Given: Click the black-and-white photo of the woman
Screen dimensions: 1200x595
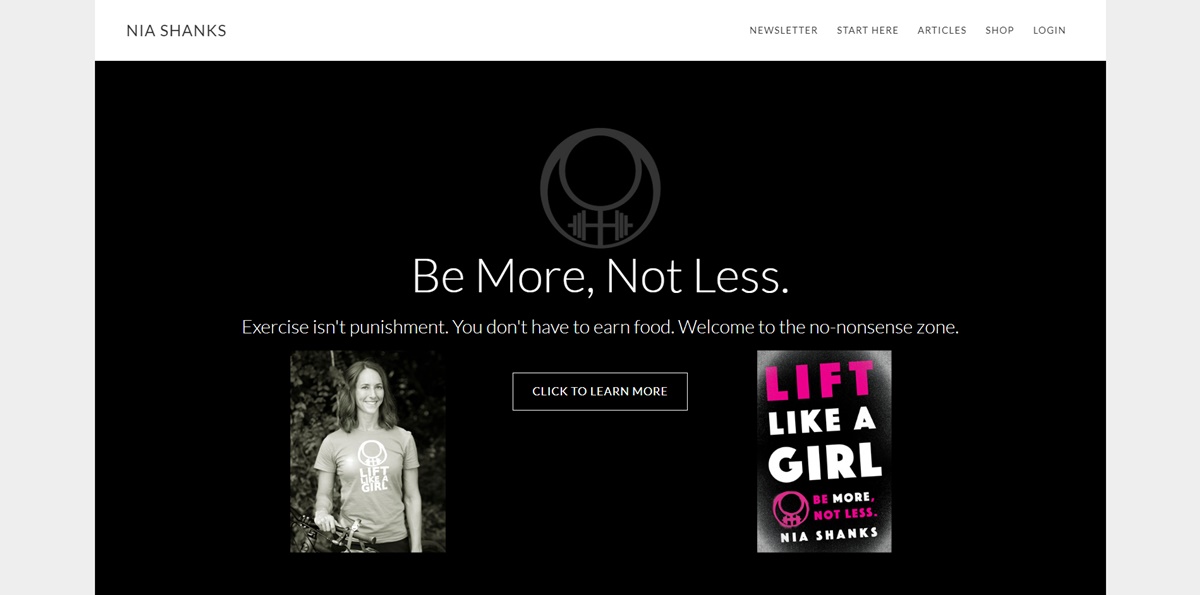Looking at the screenshot, I should pos(368,451).
